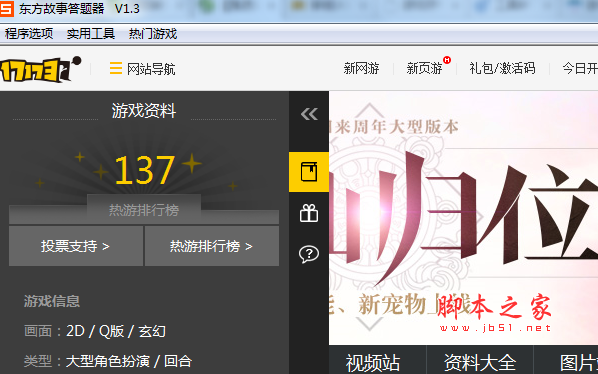The image size is (598, 374).
Task: Click the question help bubble icon
Action: click(309, 254)
